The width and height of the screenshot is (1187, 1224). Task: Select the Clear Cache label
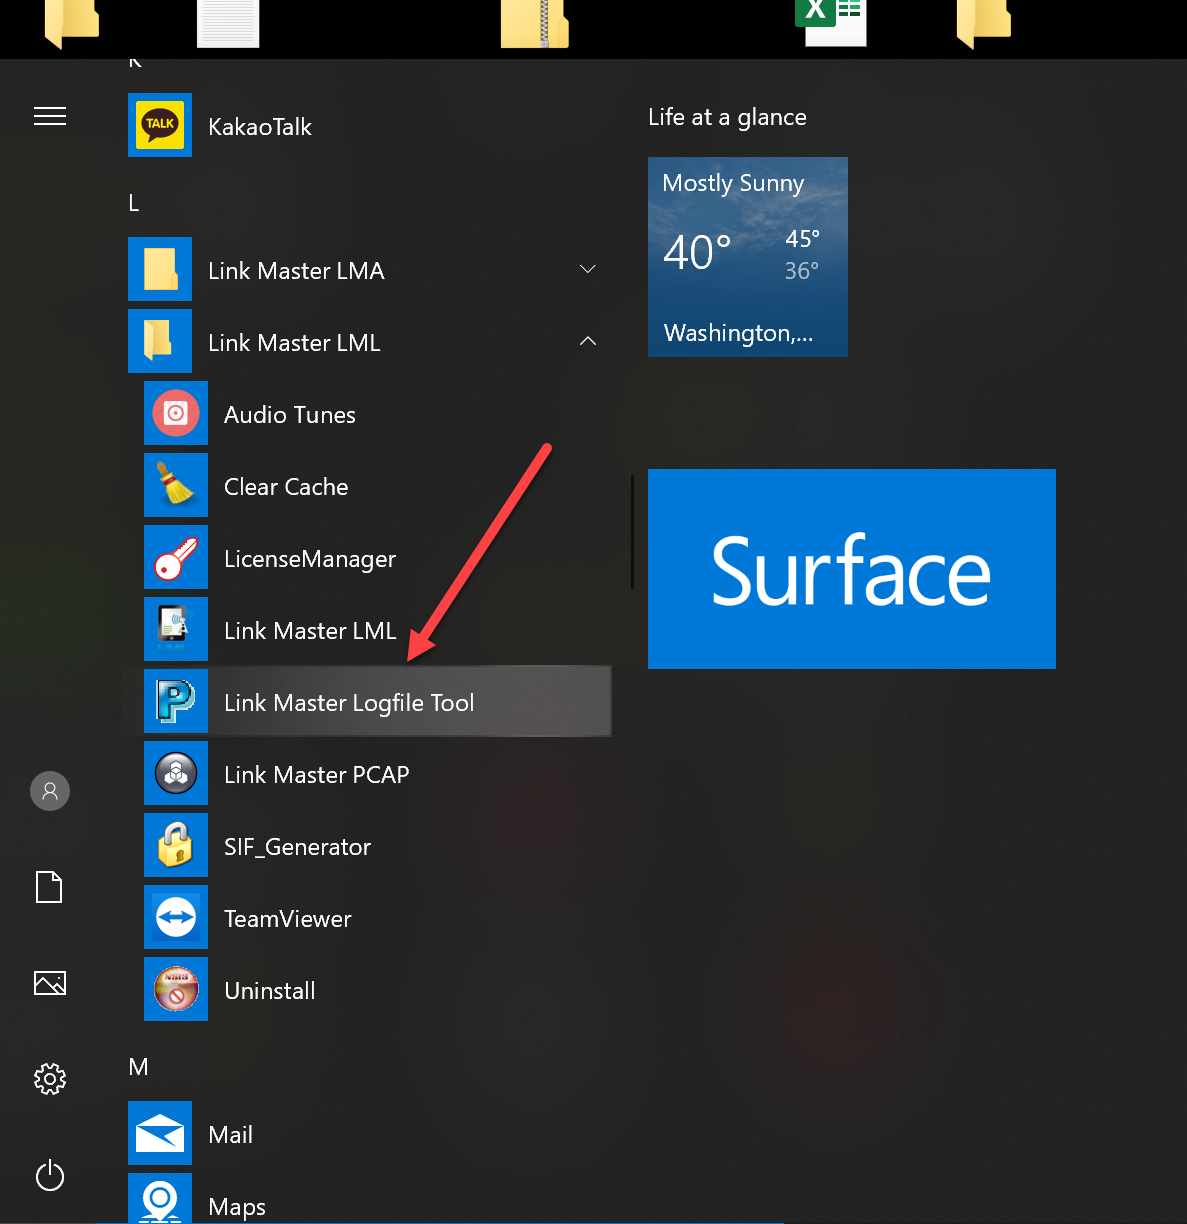[x=286, y=487]
